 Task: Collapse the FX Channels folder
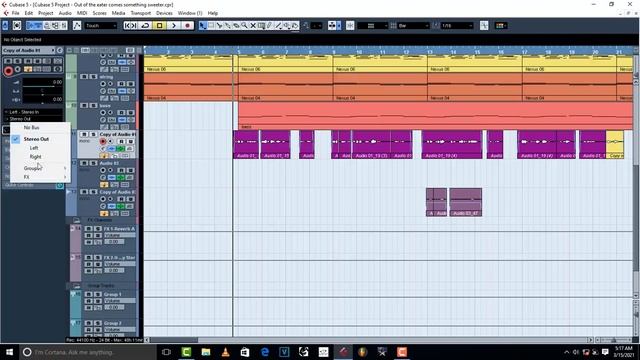coord(76,220)
